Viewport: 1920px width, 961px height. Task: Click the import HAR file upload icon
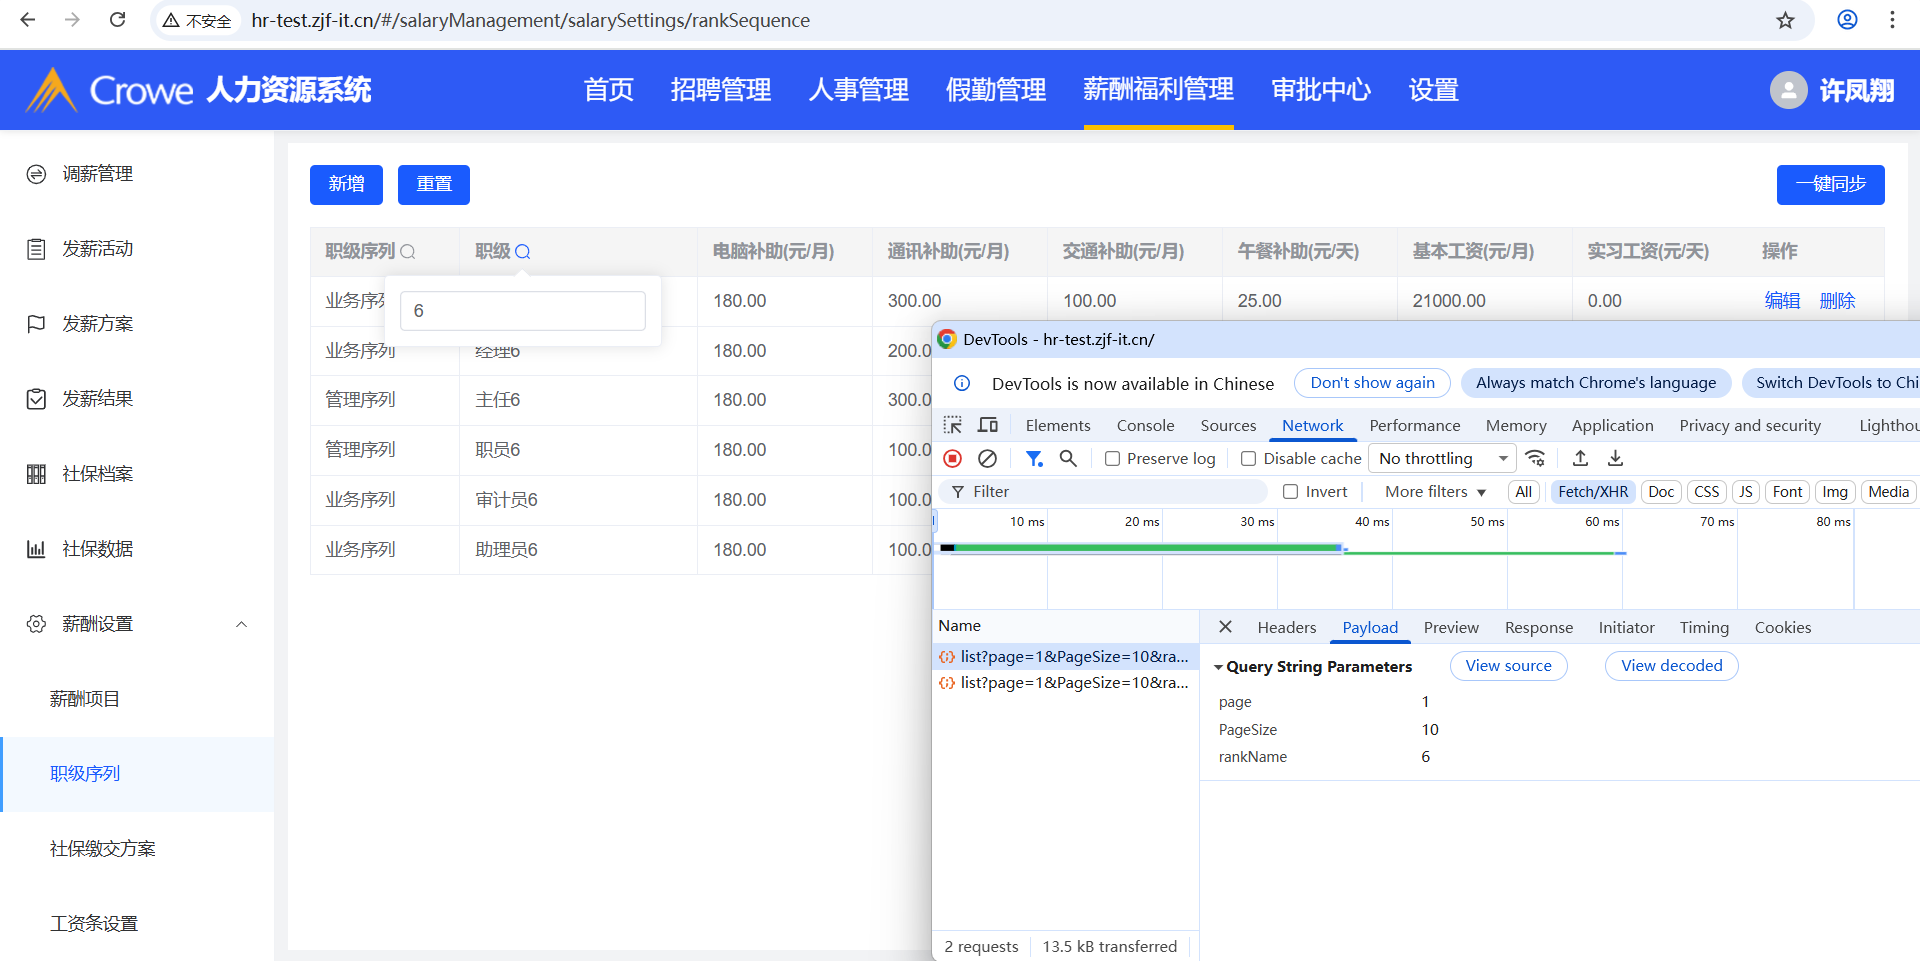pos(1580,458)
